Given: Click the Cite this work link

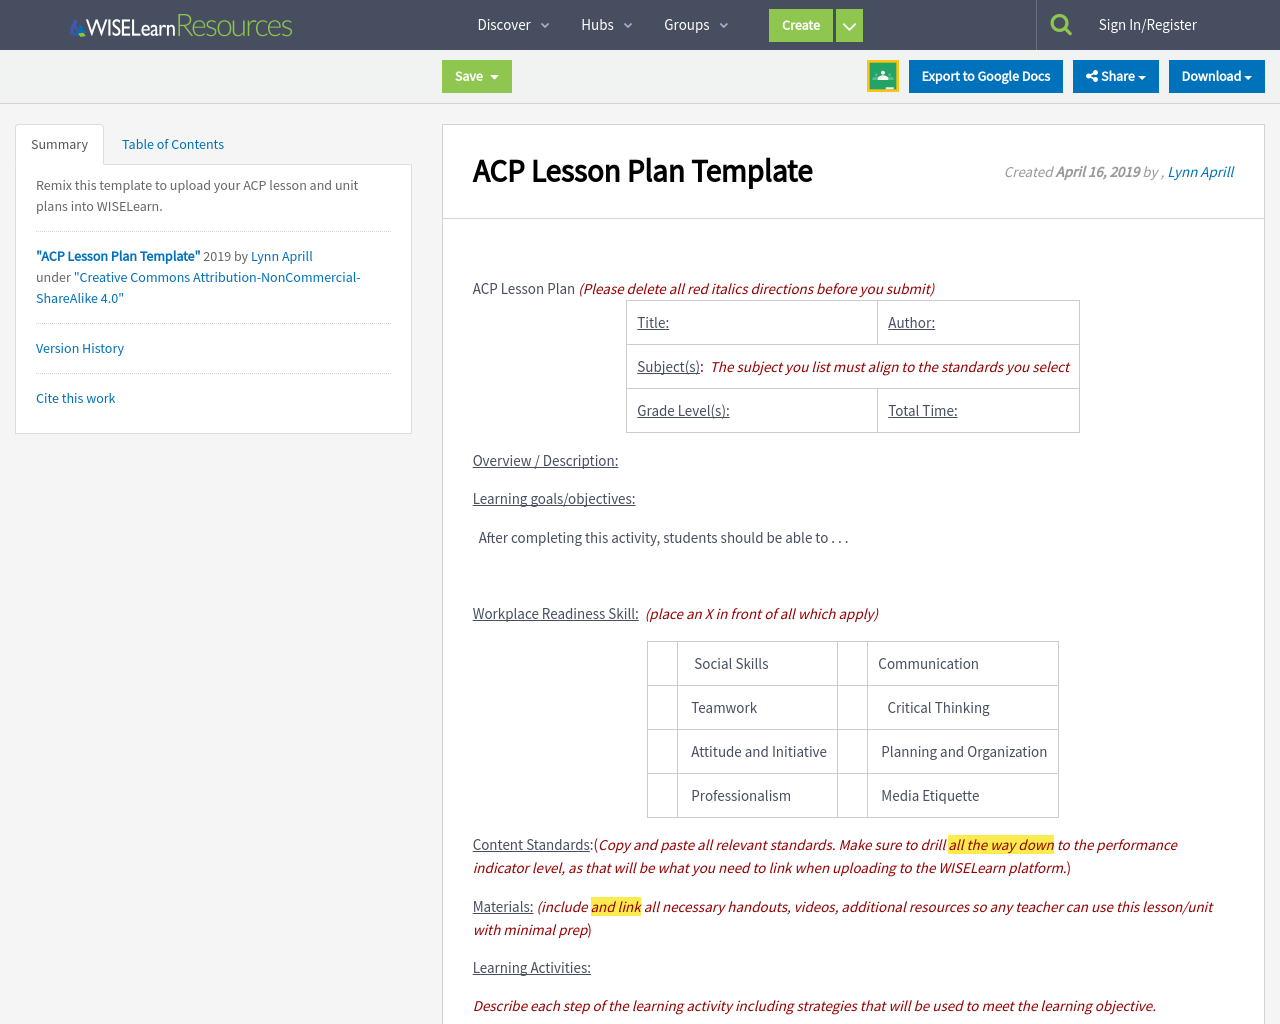Looking at the screenshot, I should pyautogui.click(x=75, y=397).
